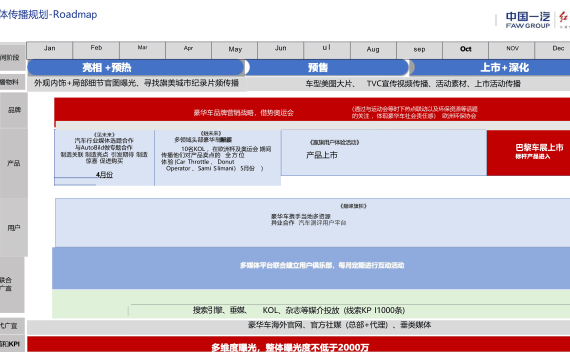Click the 品牌 row label
The height and width of the screenshot is (360, 570).
point(14,110)
